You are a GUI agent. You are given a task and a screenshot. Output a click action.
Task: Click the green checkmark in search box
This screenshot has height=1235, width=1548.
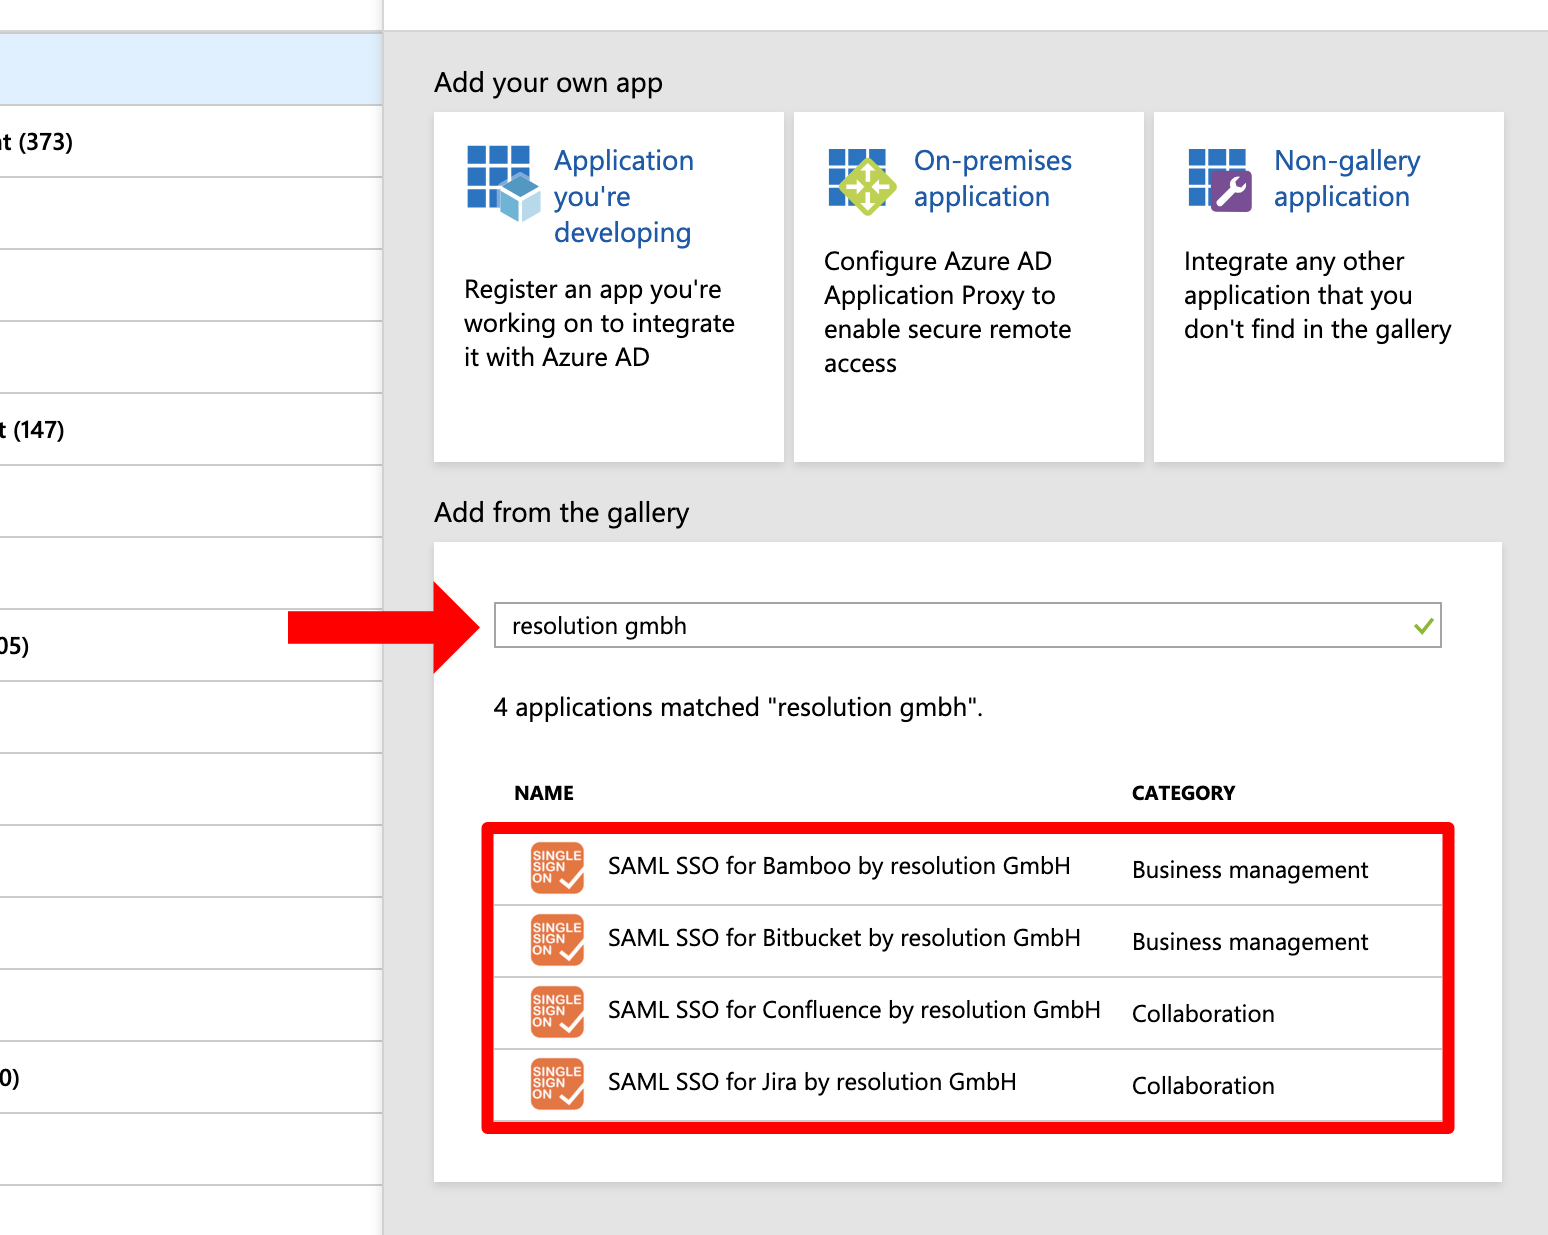pyautogui.click(x=1424, y=627)
